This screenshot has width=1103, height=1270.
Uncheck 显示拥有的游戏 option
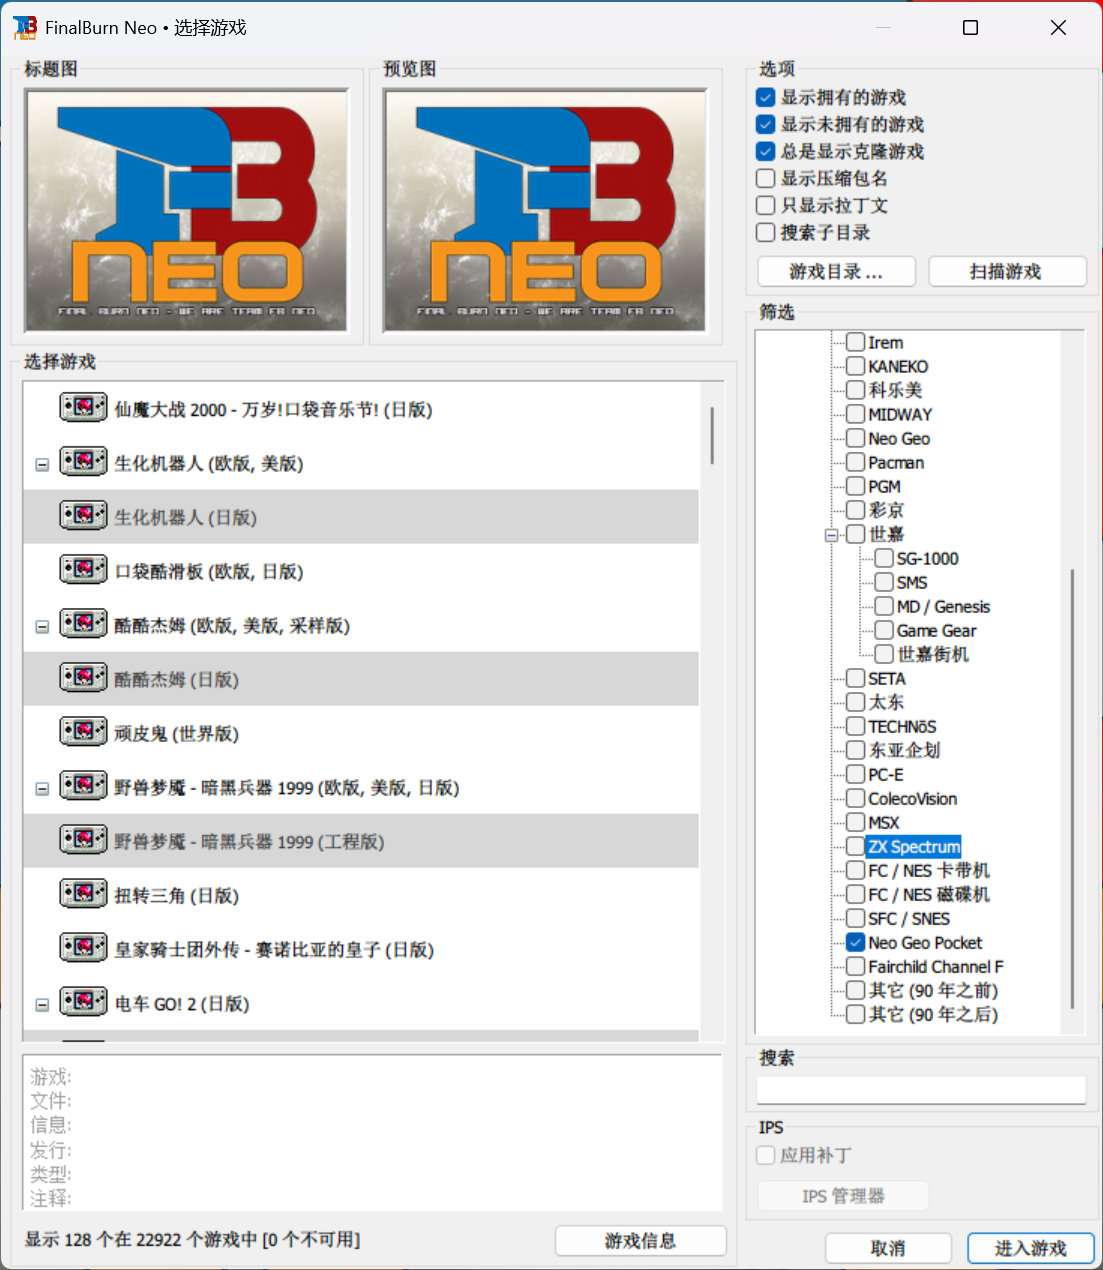pos(766,97)
